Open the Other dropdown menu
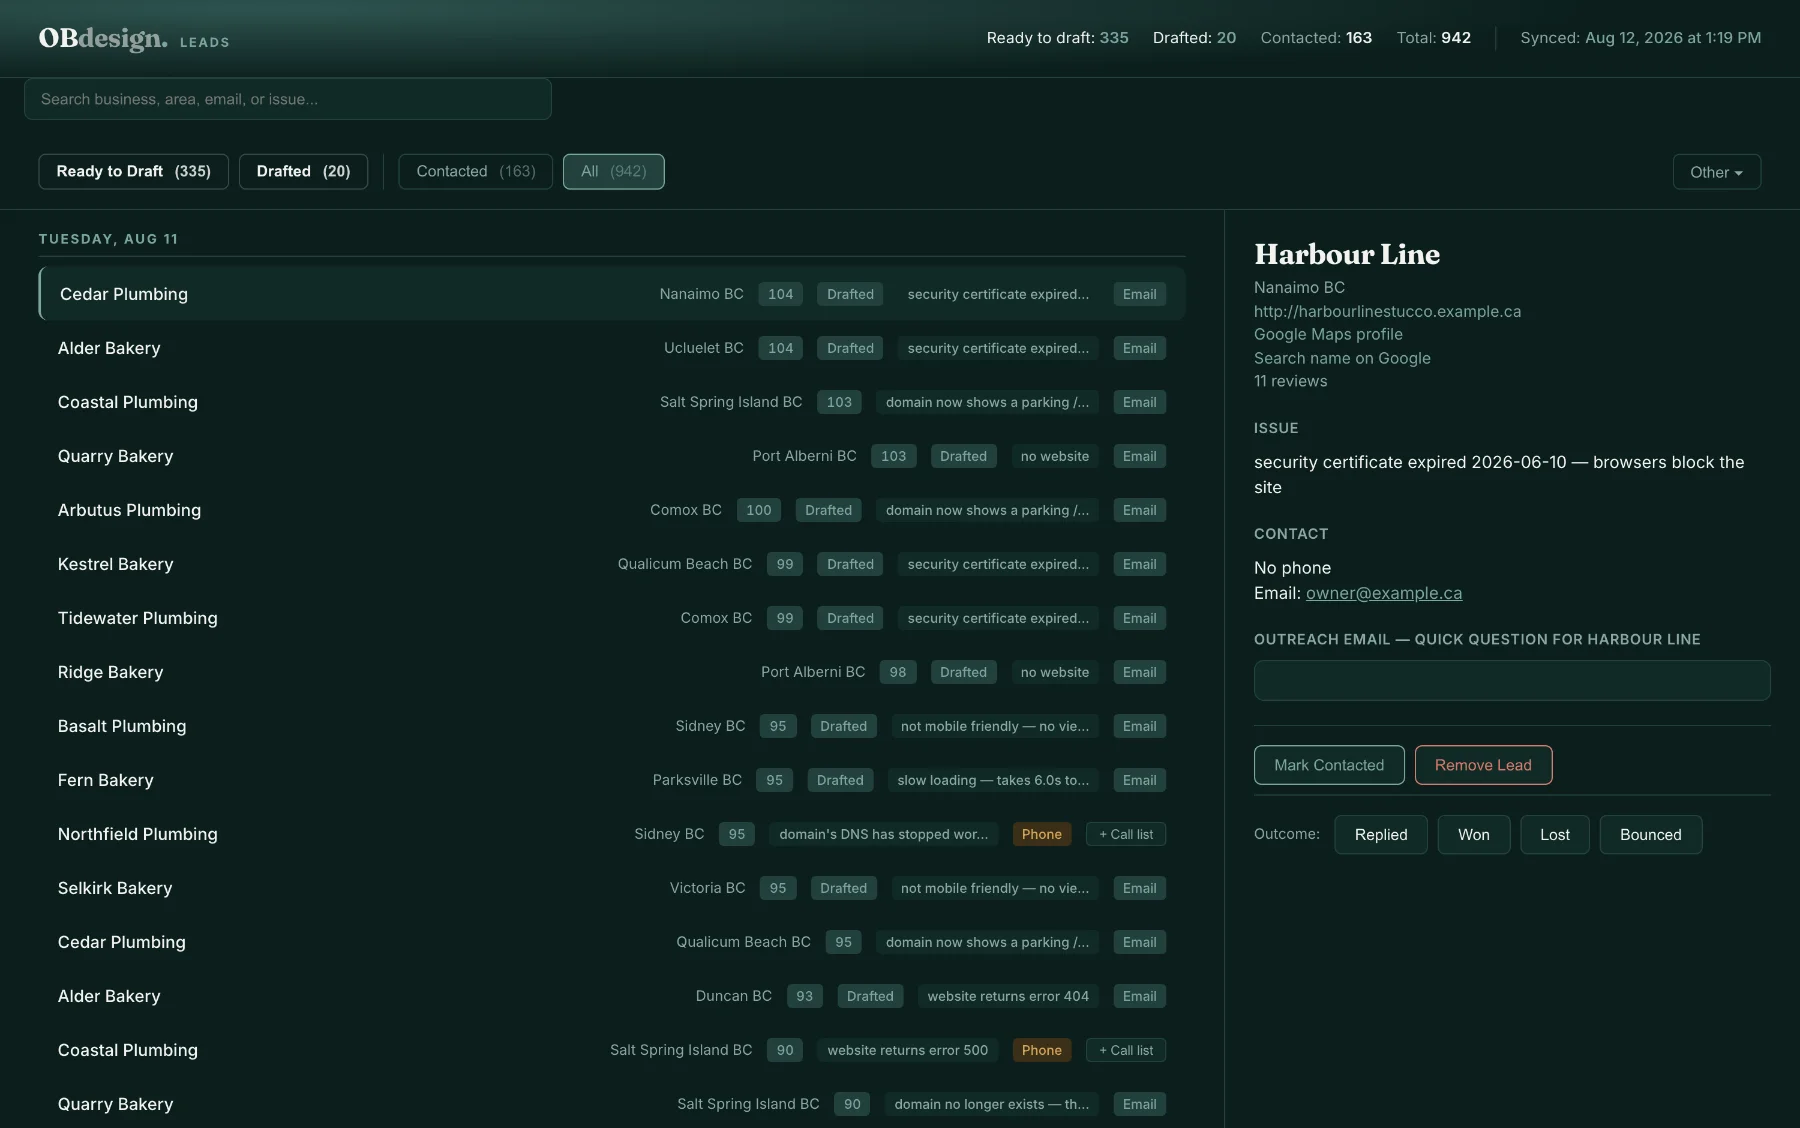Viewport: 1800px width, 1128px height. [1716, 172]
